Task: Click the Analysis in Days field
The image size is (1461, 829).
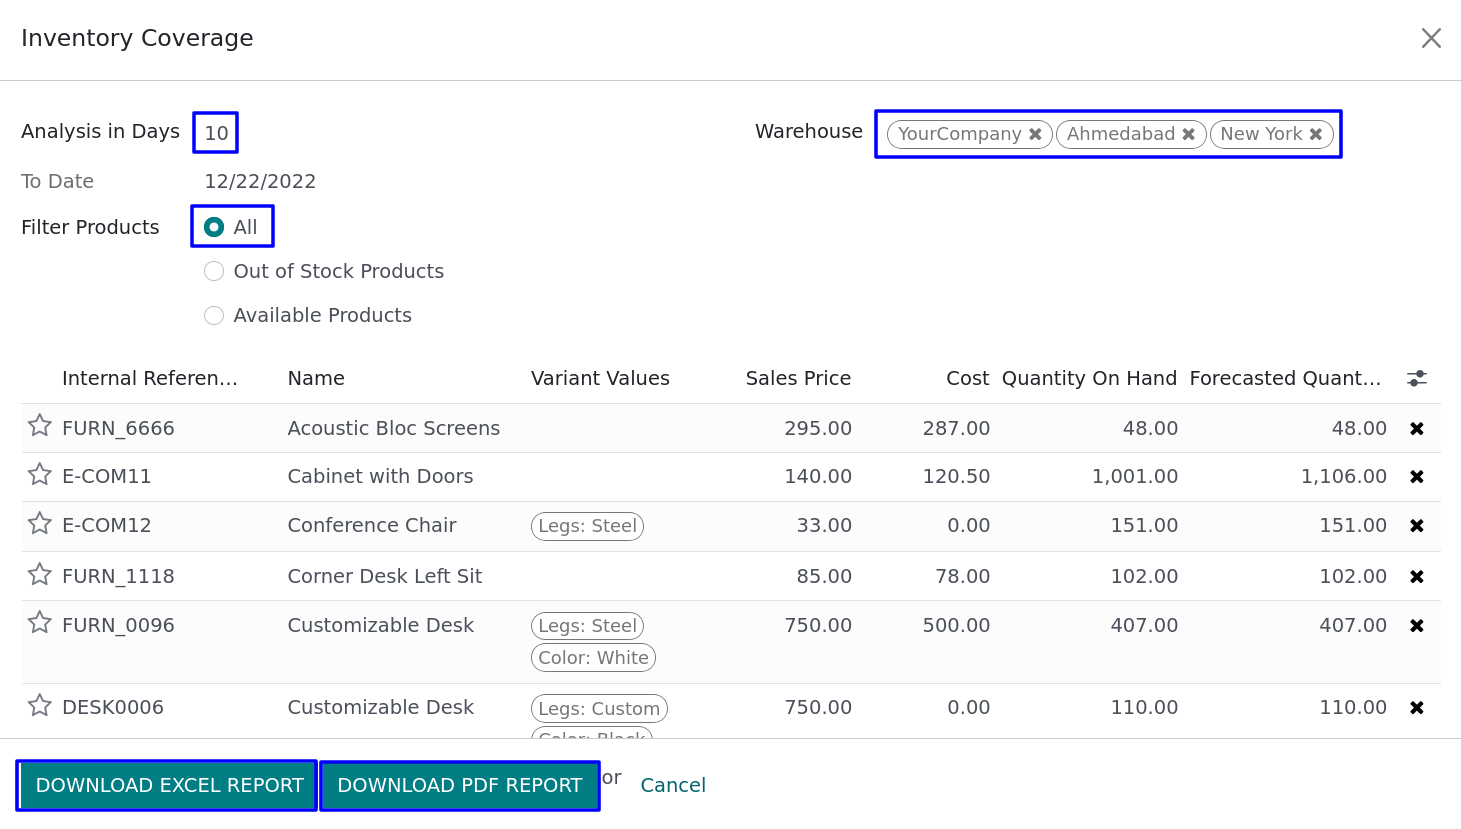Action: point(216,133)
